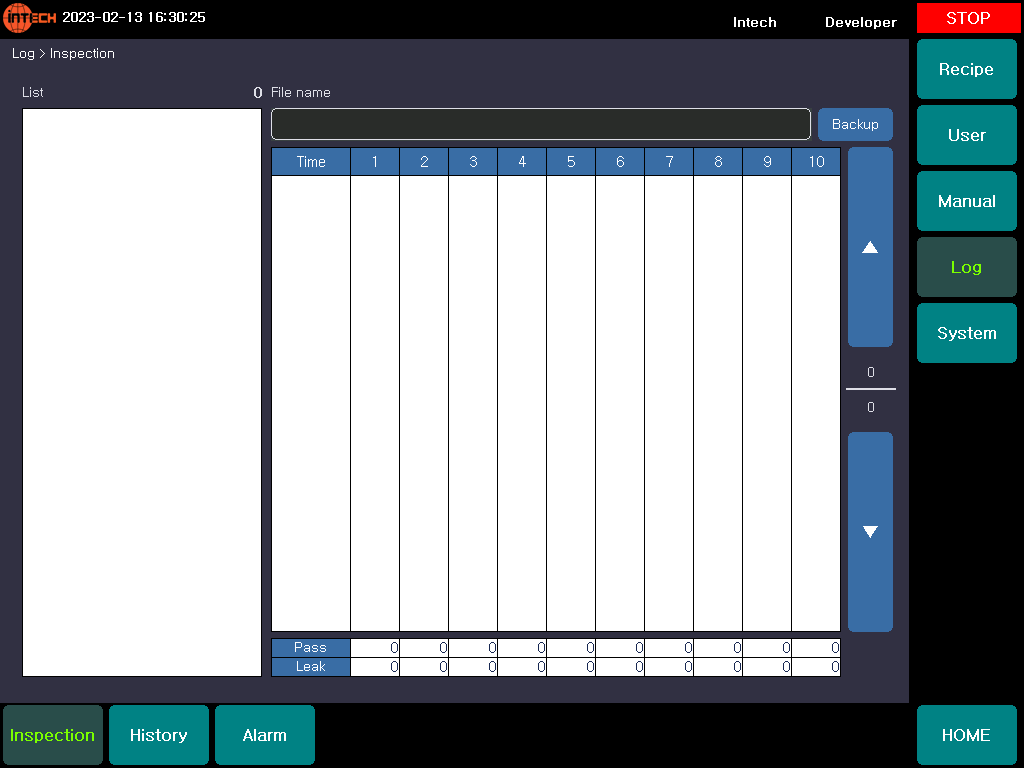
Task: Open the Manual control page
Action: pyautogui.click(x=966, y=201)
